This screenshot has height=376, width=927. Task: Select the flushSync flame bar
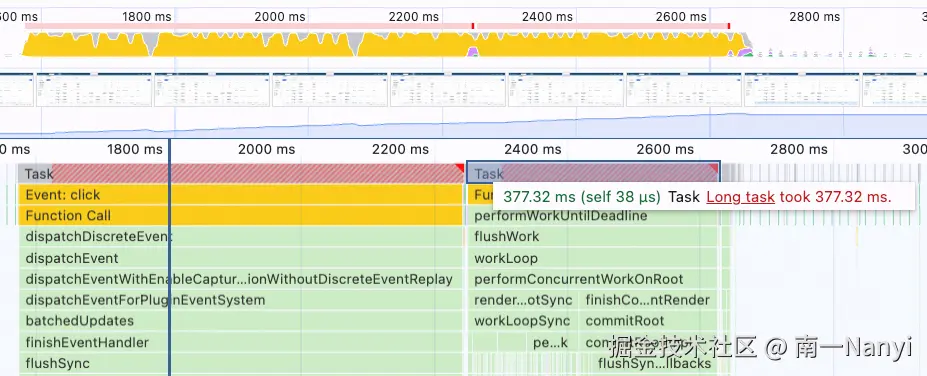coord(240,363)
